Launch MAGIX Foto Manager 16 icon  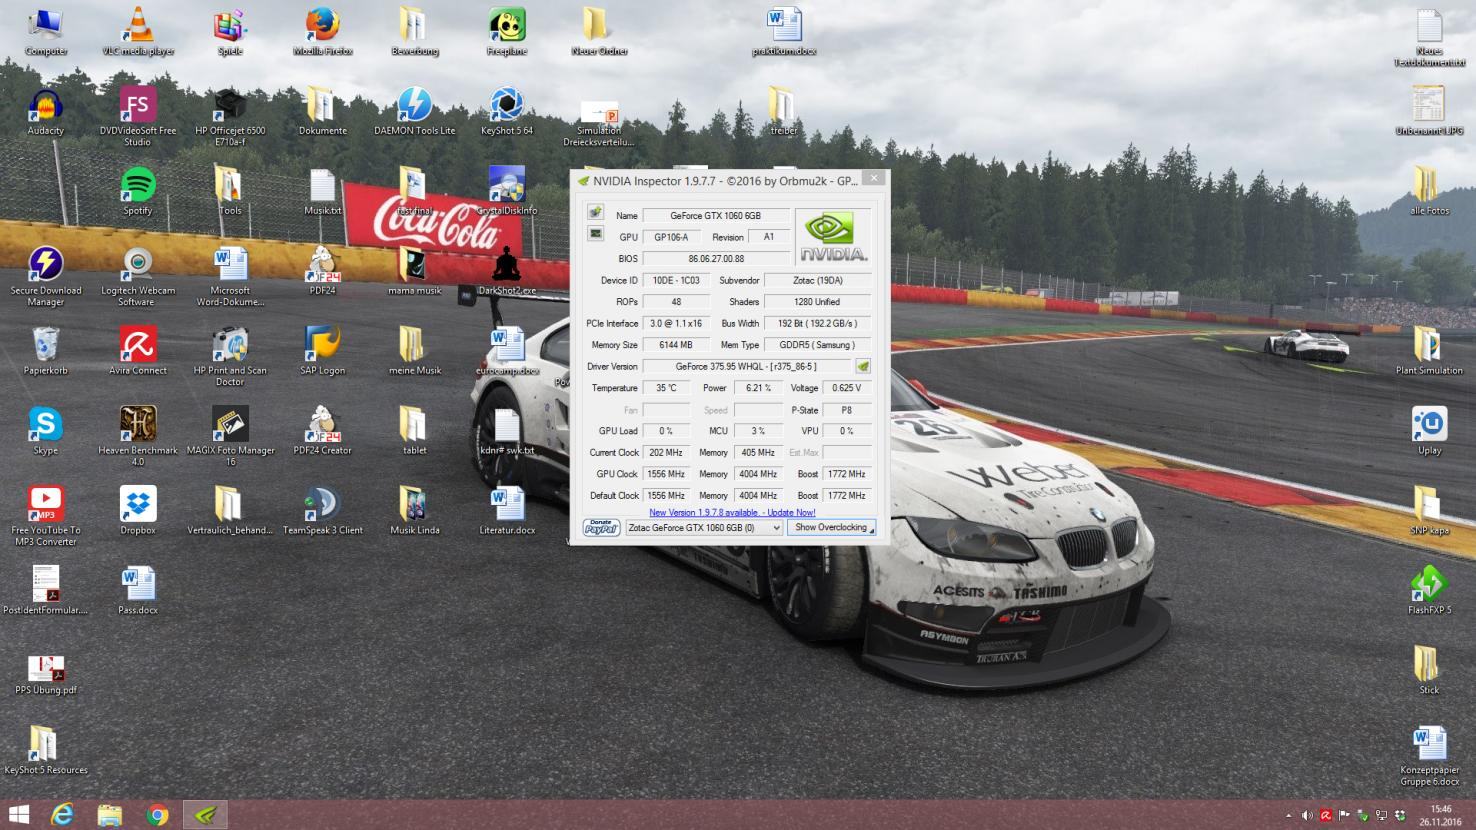tap(230, 436)
